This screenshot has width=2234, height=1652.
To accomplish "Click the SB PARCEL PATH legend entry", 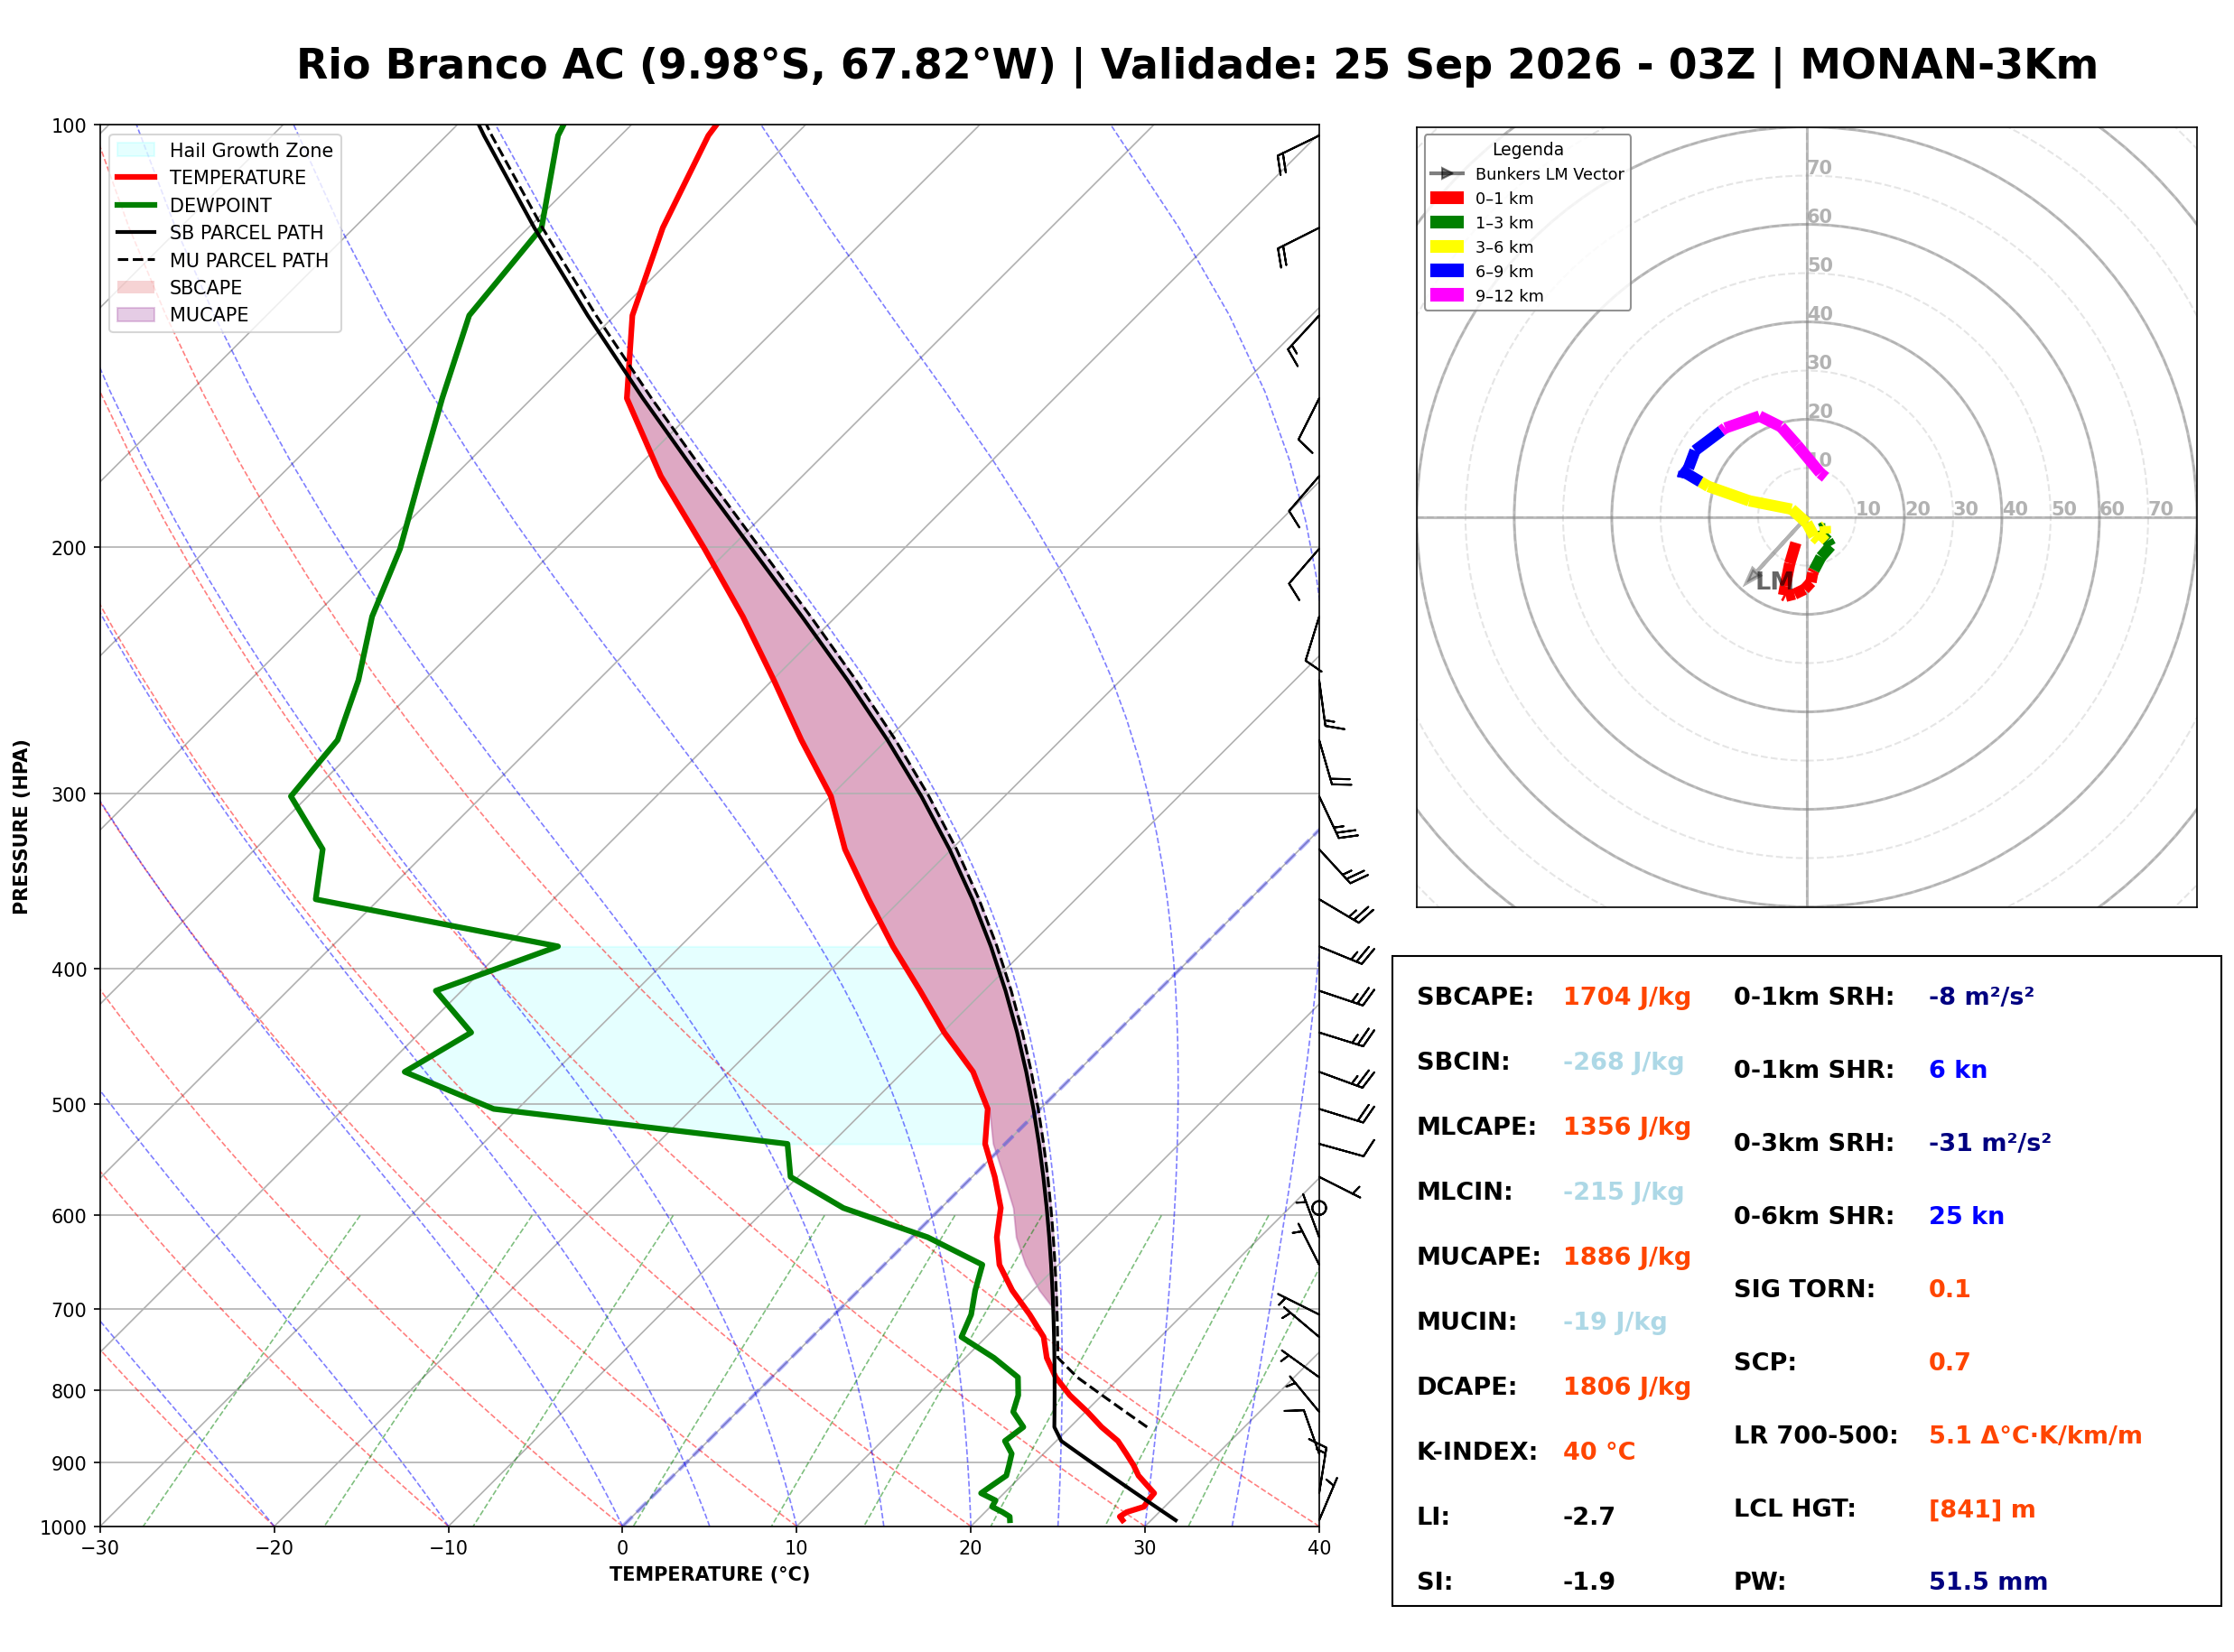I will pos(220,232).
